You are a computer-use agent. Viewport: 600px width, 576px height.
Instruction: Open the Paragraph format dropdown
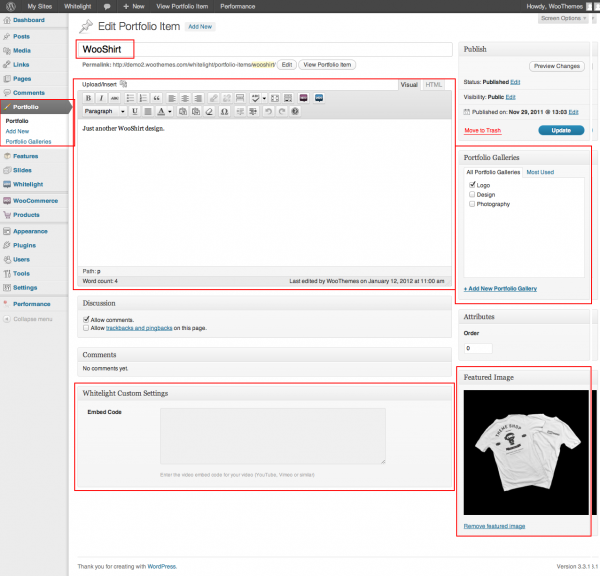click(x=104, y=111)
